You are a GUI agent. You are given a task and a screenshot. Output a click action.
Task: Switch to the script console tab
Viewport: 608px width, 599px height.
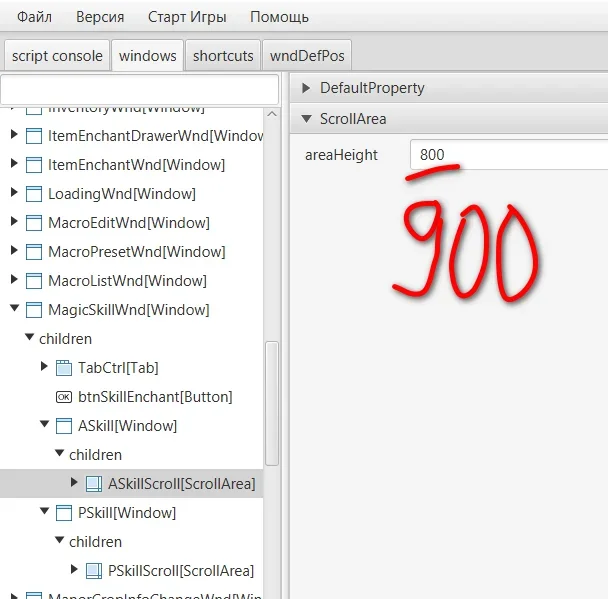tap(57, 56)
